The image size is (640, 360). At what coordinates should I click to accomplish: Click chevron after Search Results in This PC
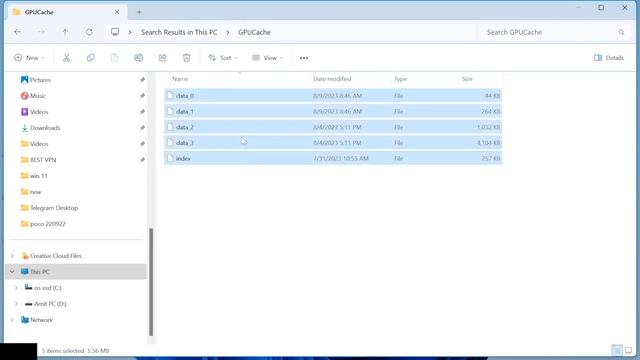228,32
